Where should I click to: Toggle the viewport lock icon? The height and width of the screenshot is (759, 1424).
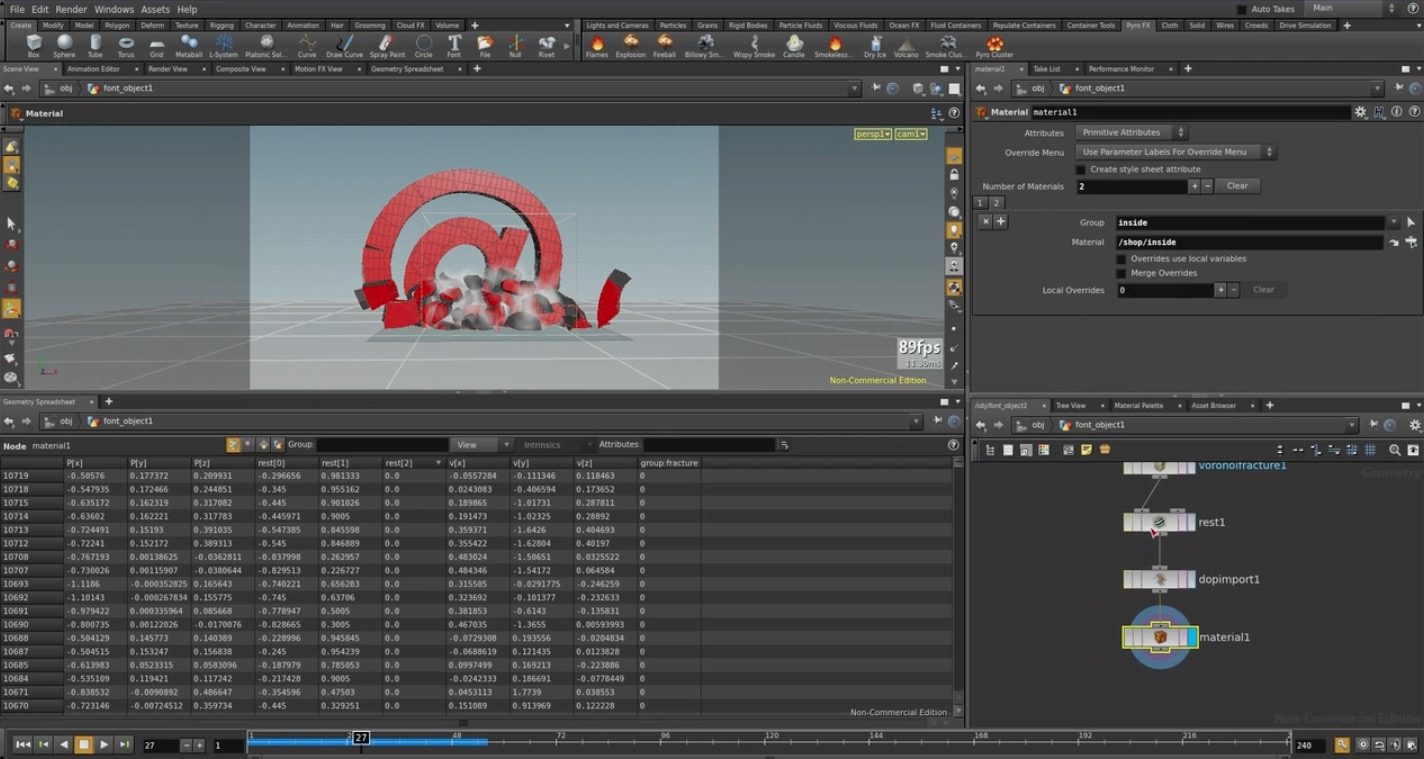954,175
